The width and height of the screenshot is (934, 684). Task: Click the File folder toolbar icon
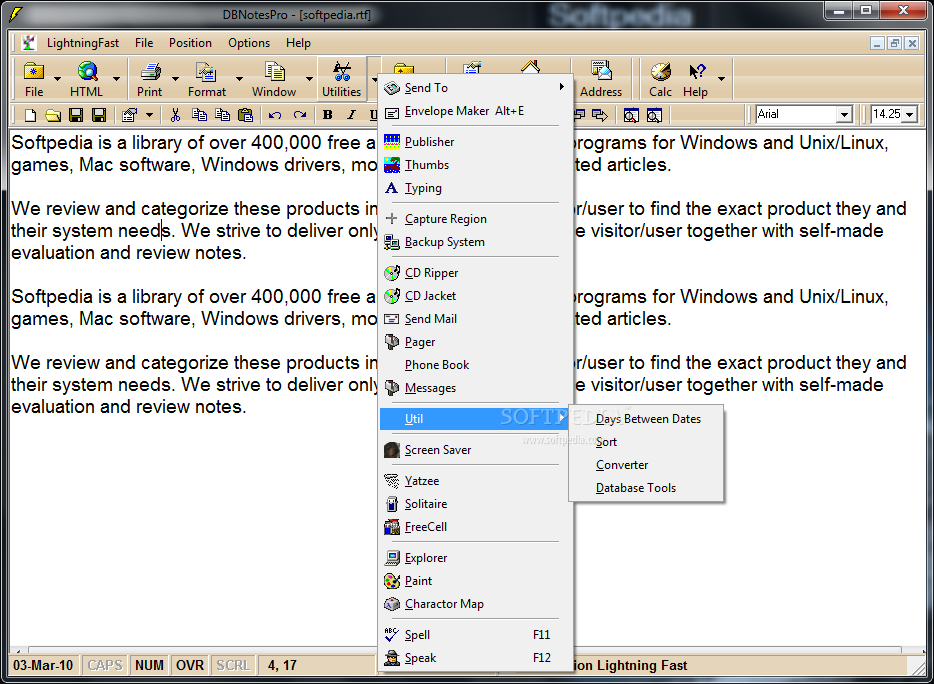34,71
